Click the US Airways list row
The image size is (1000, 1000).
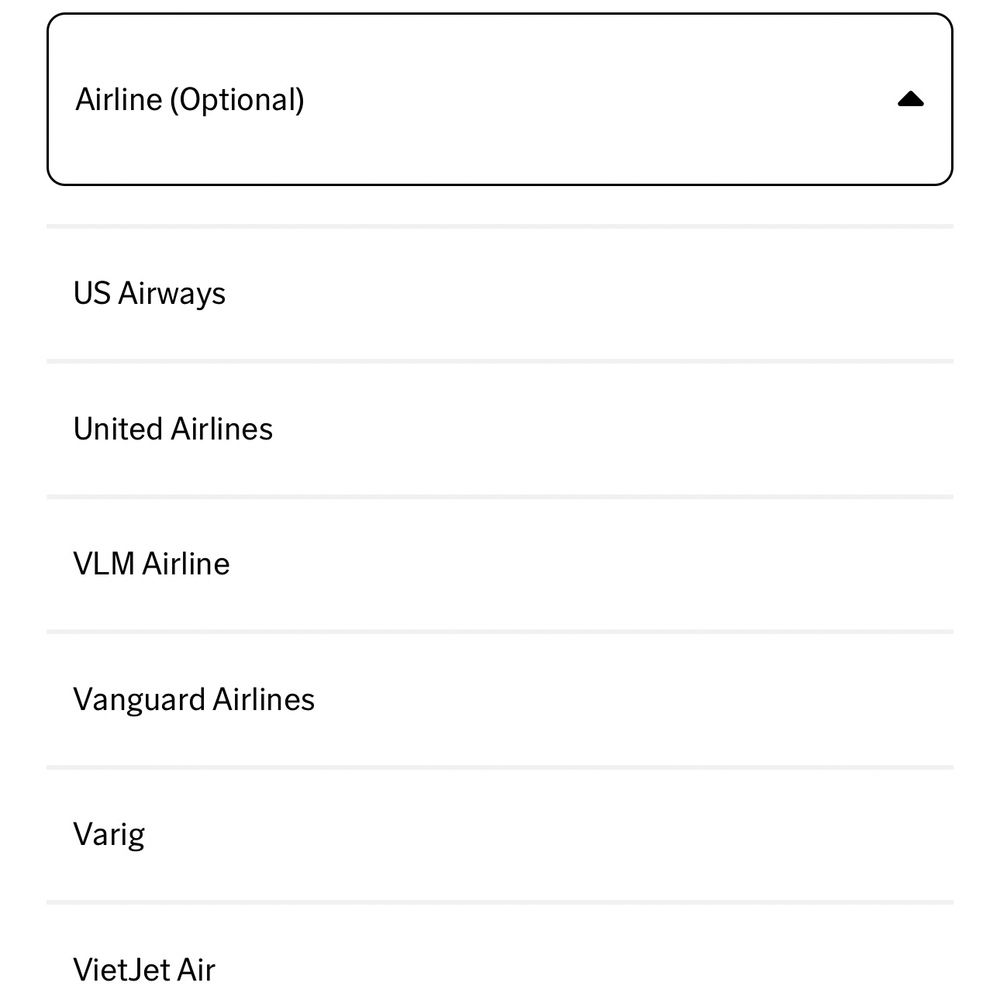(x=500, y=293)
